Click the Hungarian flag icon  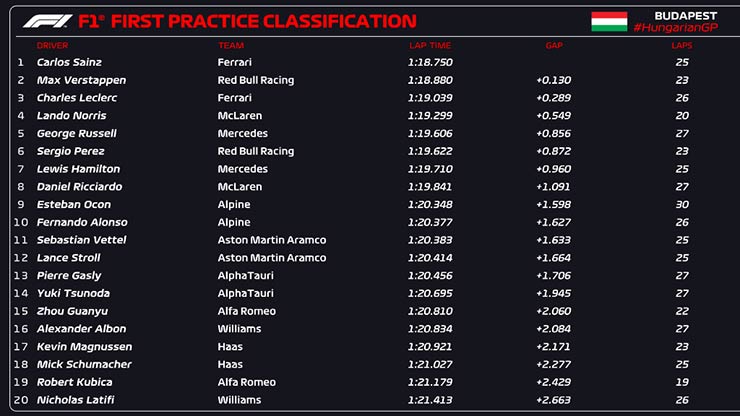[609, 21]
